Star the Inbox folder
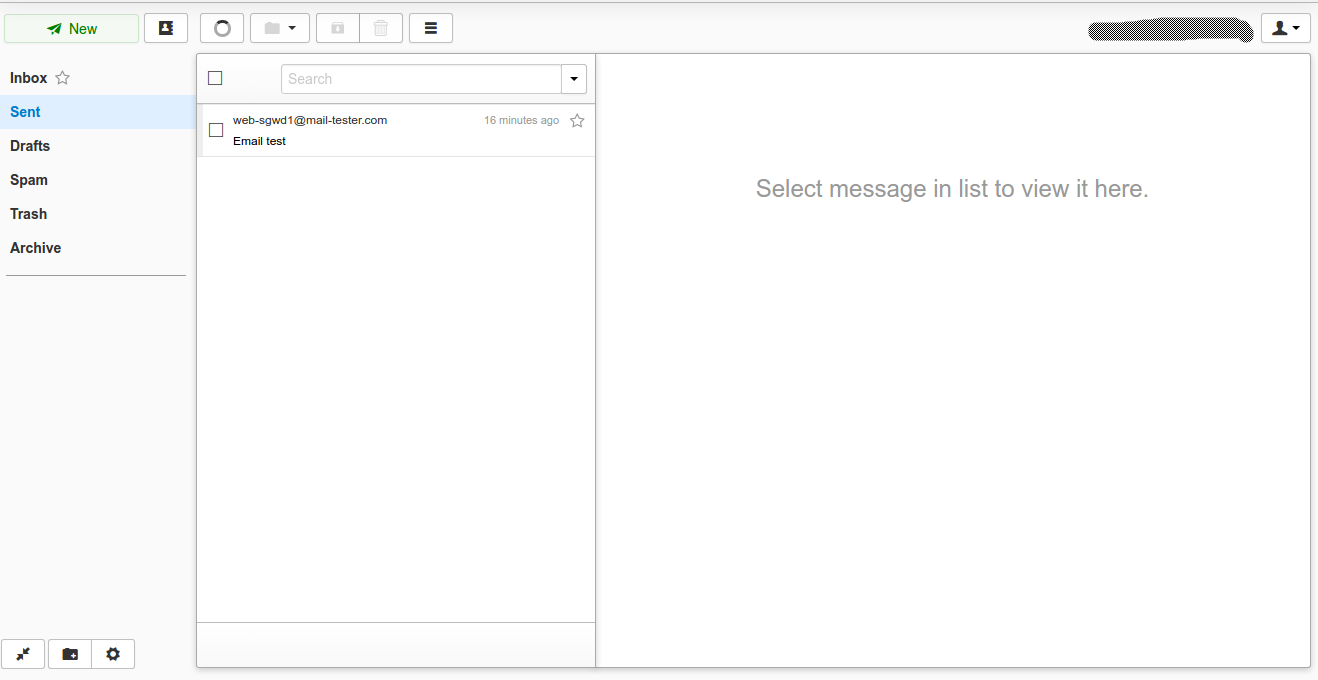Screen dimensions: 1318x680 tap(63, 78)
